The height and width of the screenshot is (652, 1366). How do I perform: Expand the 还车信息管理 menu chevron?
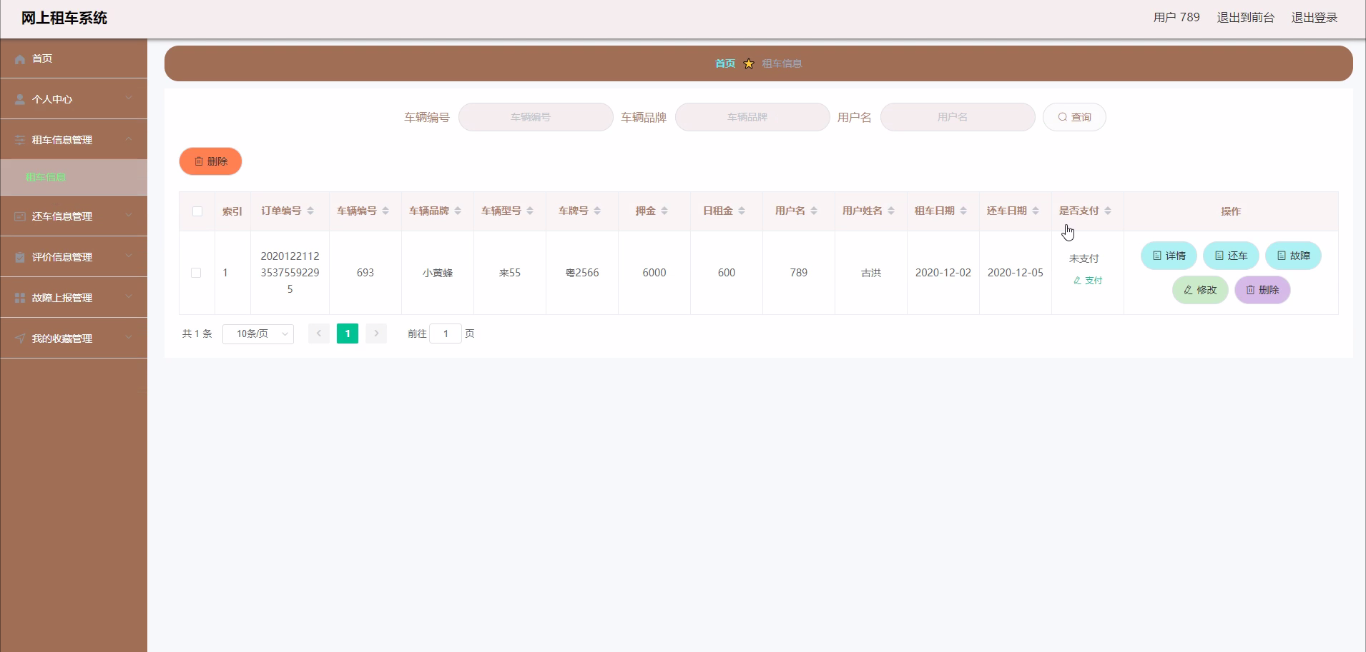point(129,216)
